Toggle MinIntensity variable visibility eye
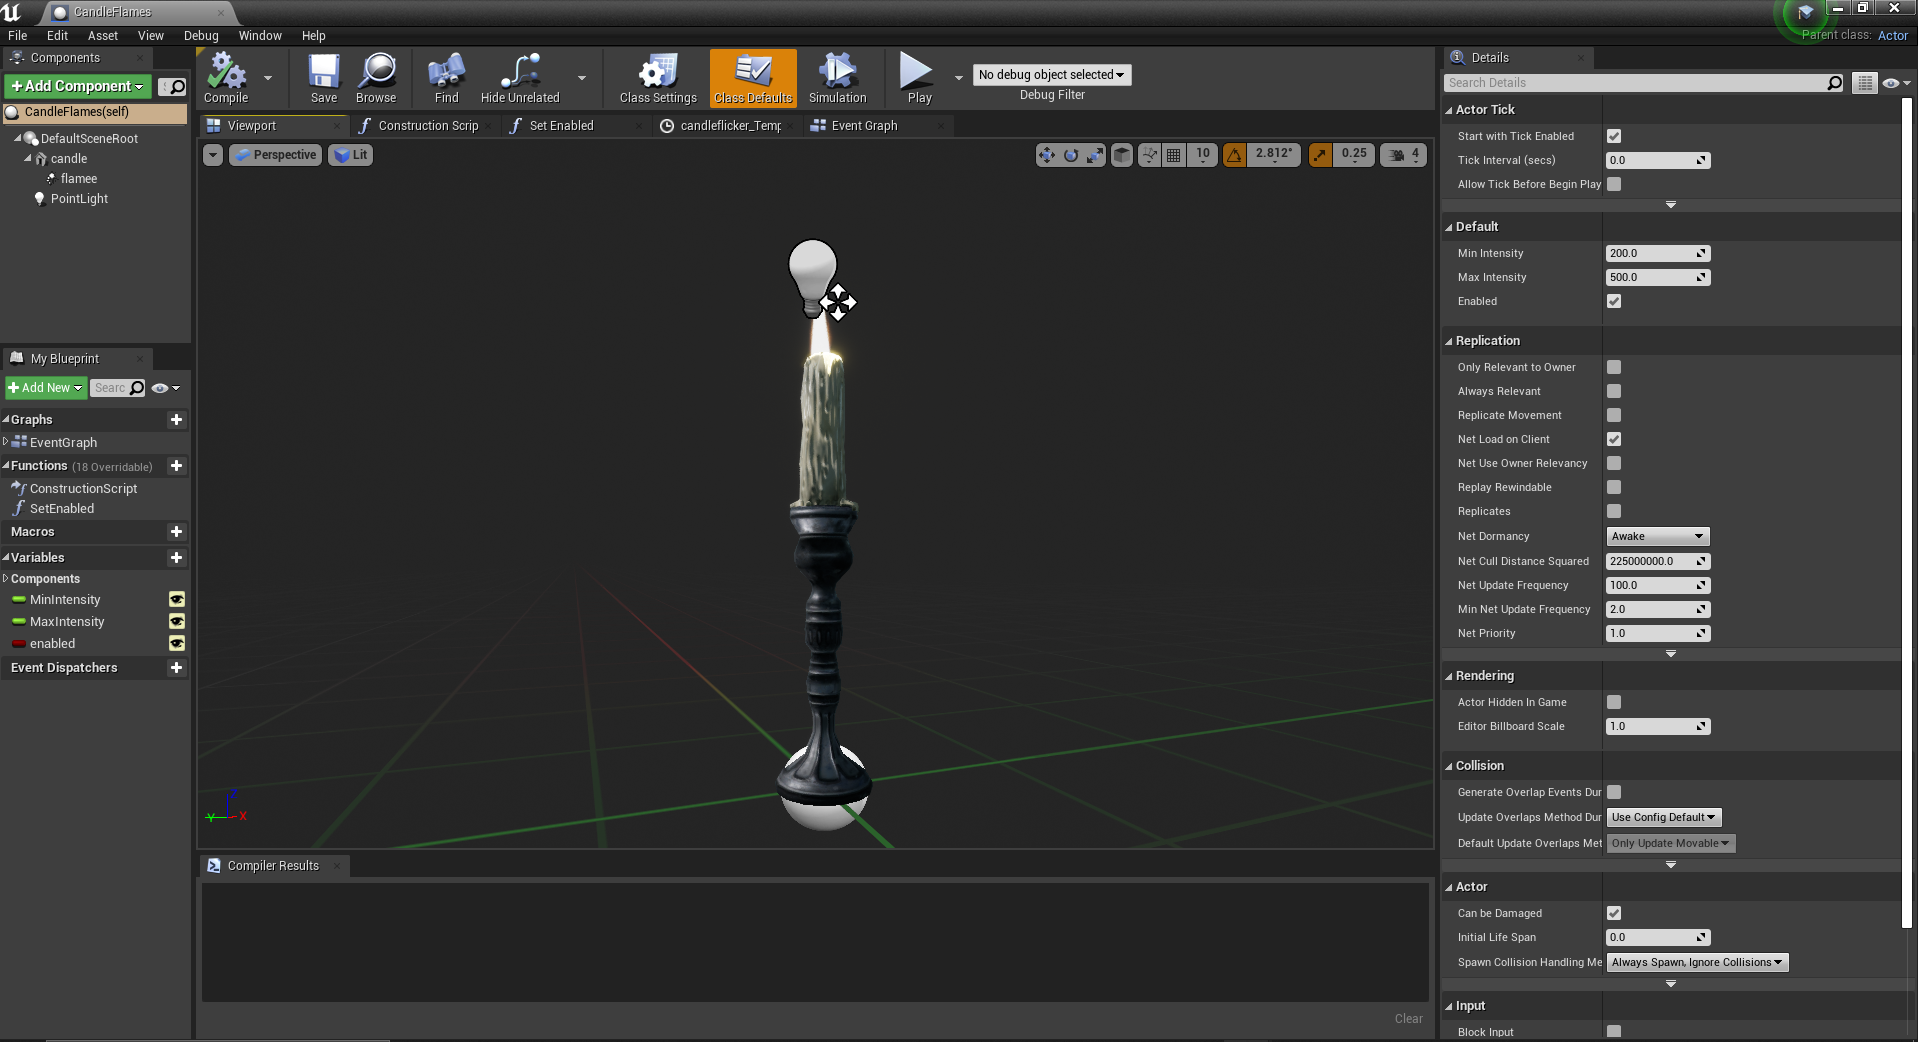 [177, 600]
